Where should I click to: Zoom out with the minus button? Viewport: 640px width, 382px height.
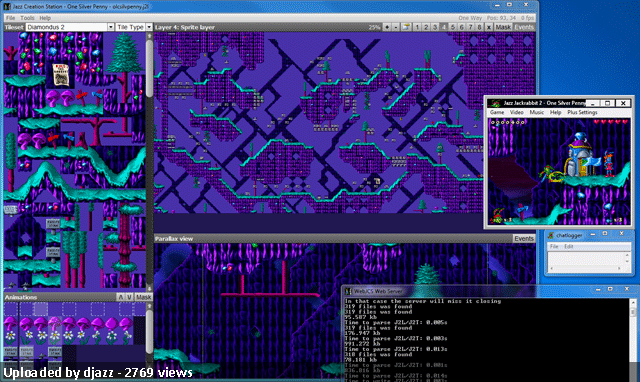[x=396, y=27]
